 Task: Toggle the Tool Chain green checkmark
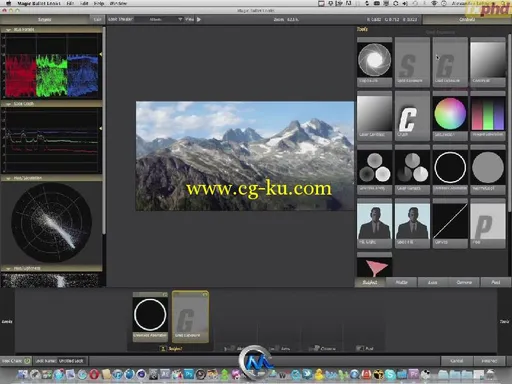click(x=27, y=361)
